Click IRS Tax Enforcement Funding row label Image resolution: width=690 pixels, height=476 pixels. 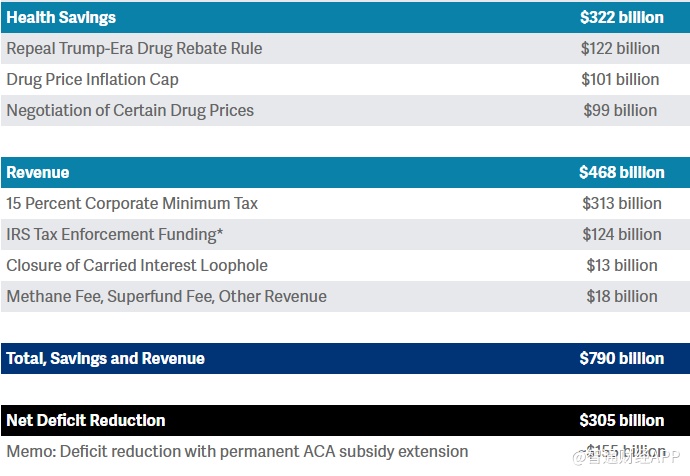115,234
